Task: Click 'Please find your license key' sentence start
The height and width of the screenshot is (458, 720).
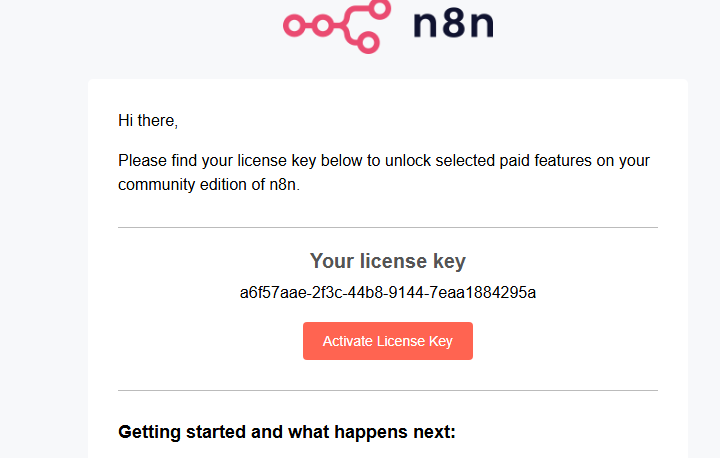Action: [x=217, y=161]
